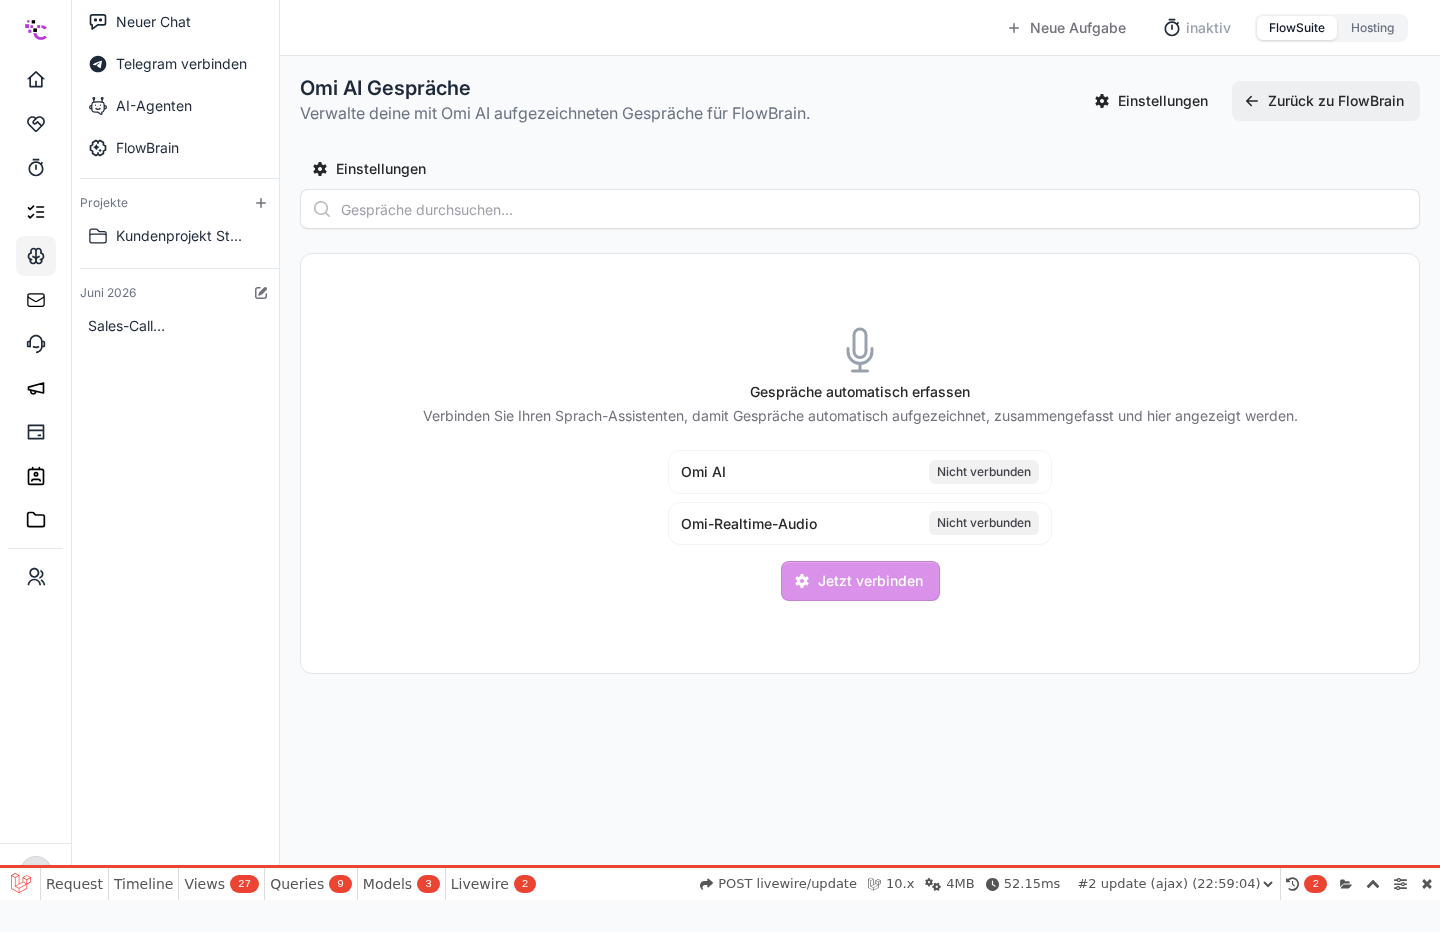Click the Jetzt verbinden button

click(860, 581)
